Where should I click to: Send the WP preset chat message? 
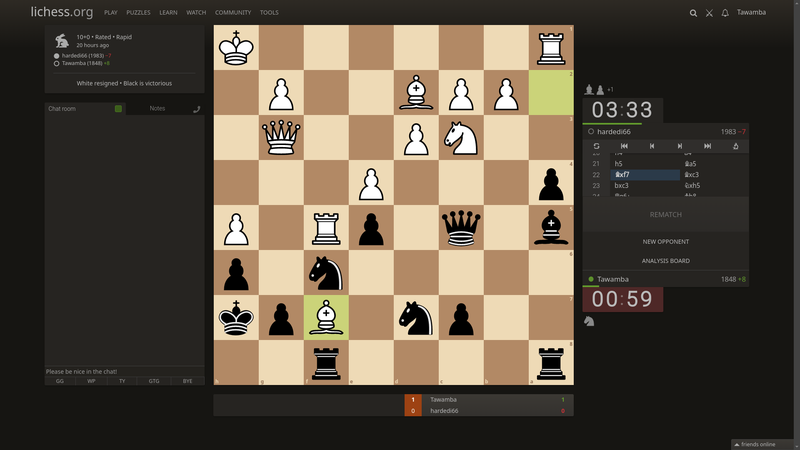click(91, 381)
